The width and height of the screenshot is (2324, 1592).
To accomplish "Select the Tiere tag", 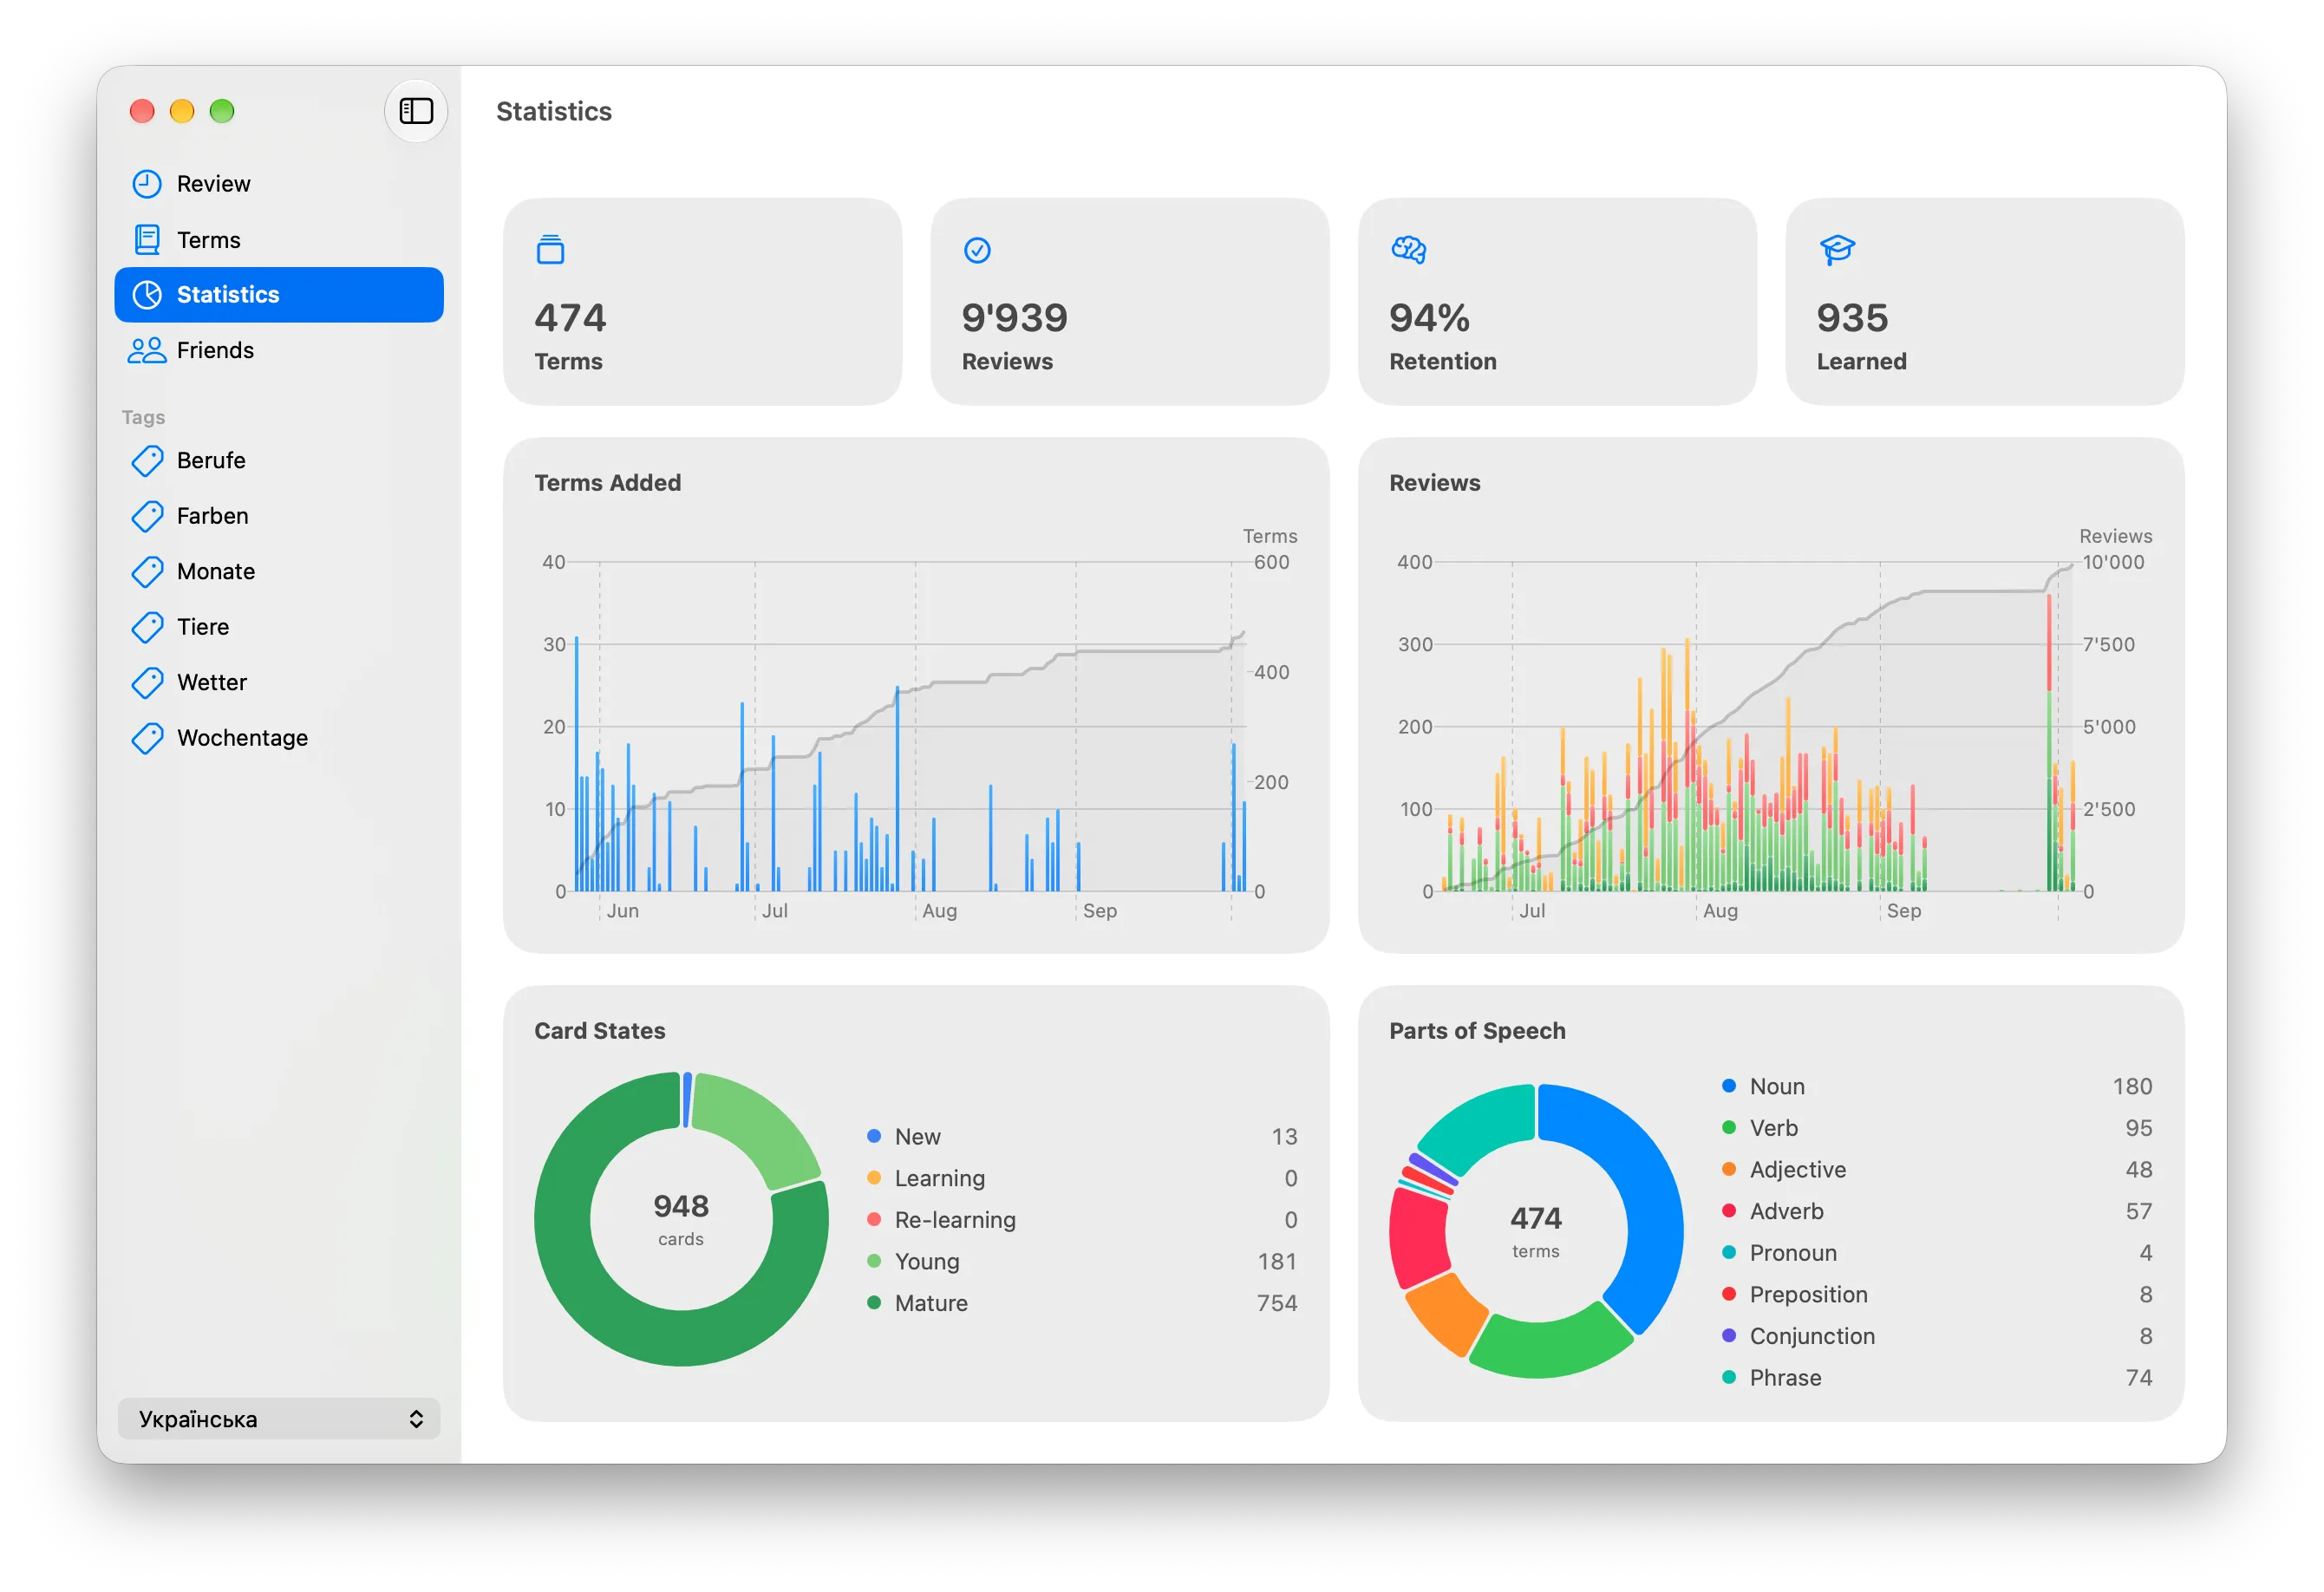I will (279, 627).
